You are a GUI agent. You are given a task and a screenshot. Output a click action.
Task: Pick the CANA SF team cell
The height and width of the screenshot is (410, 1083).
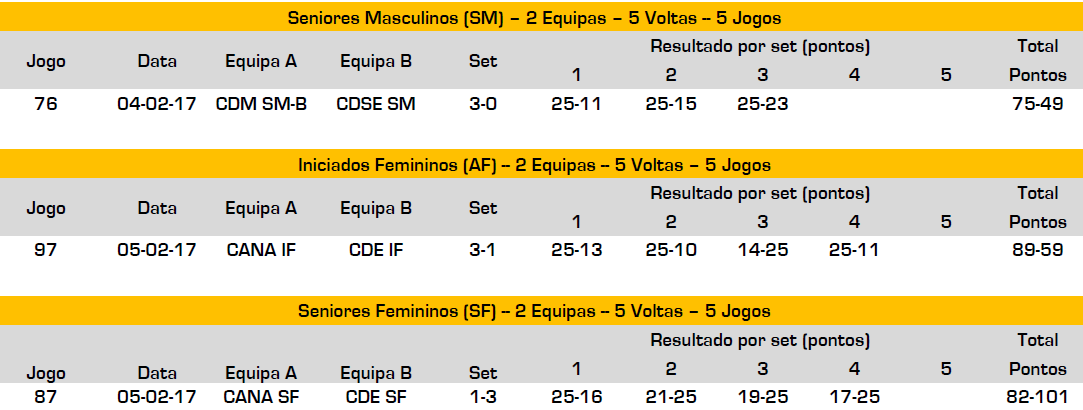point(261,397)
